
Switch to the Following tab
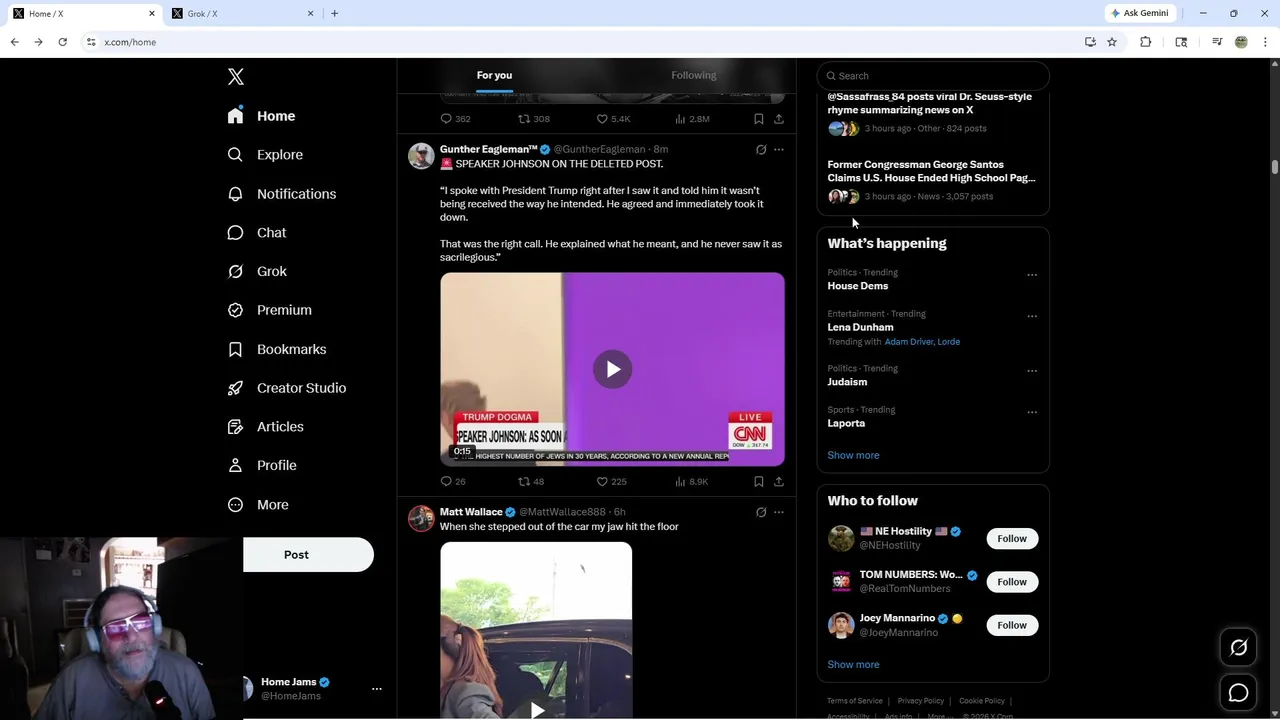[694, 75]
